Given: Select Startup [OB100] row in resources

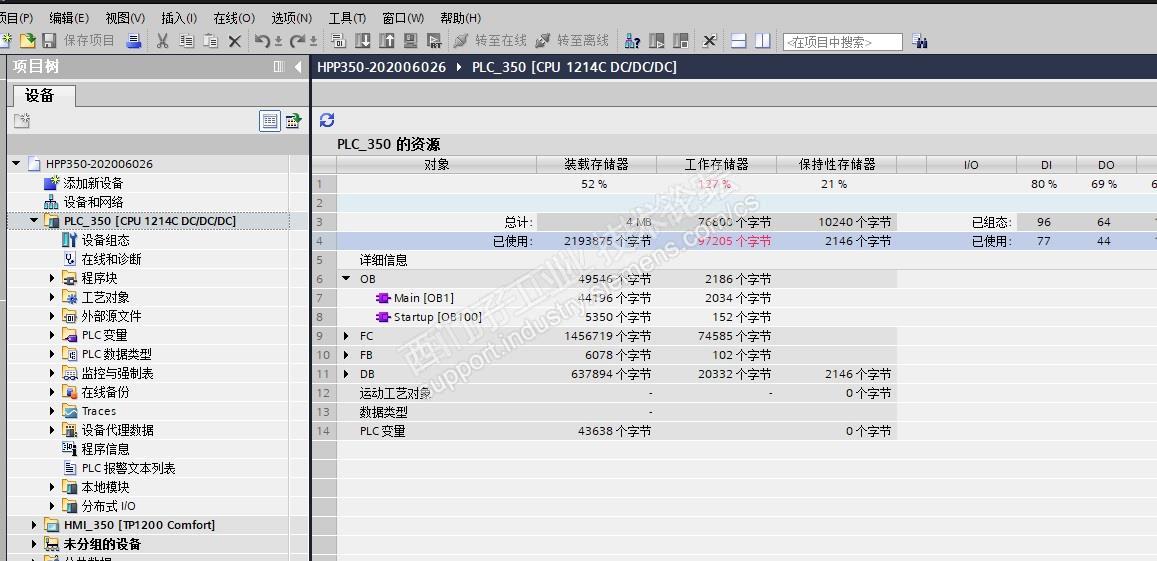Looking at the screenshot, I should (429, 317).
